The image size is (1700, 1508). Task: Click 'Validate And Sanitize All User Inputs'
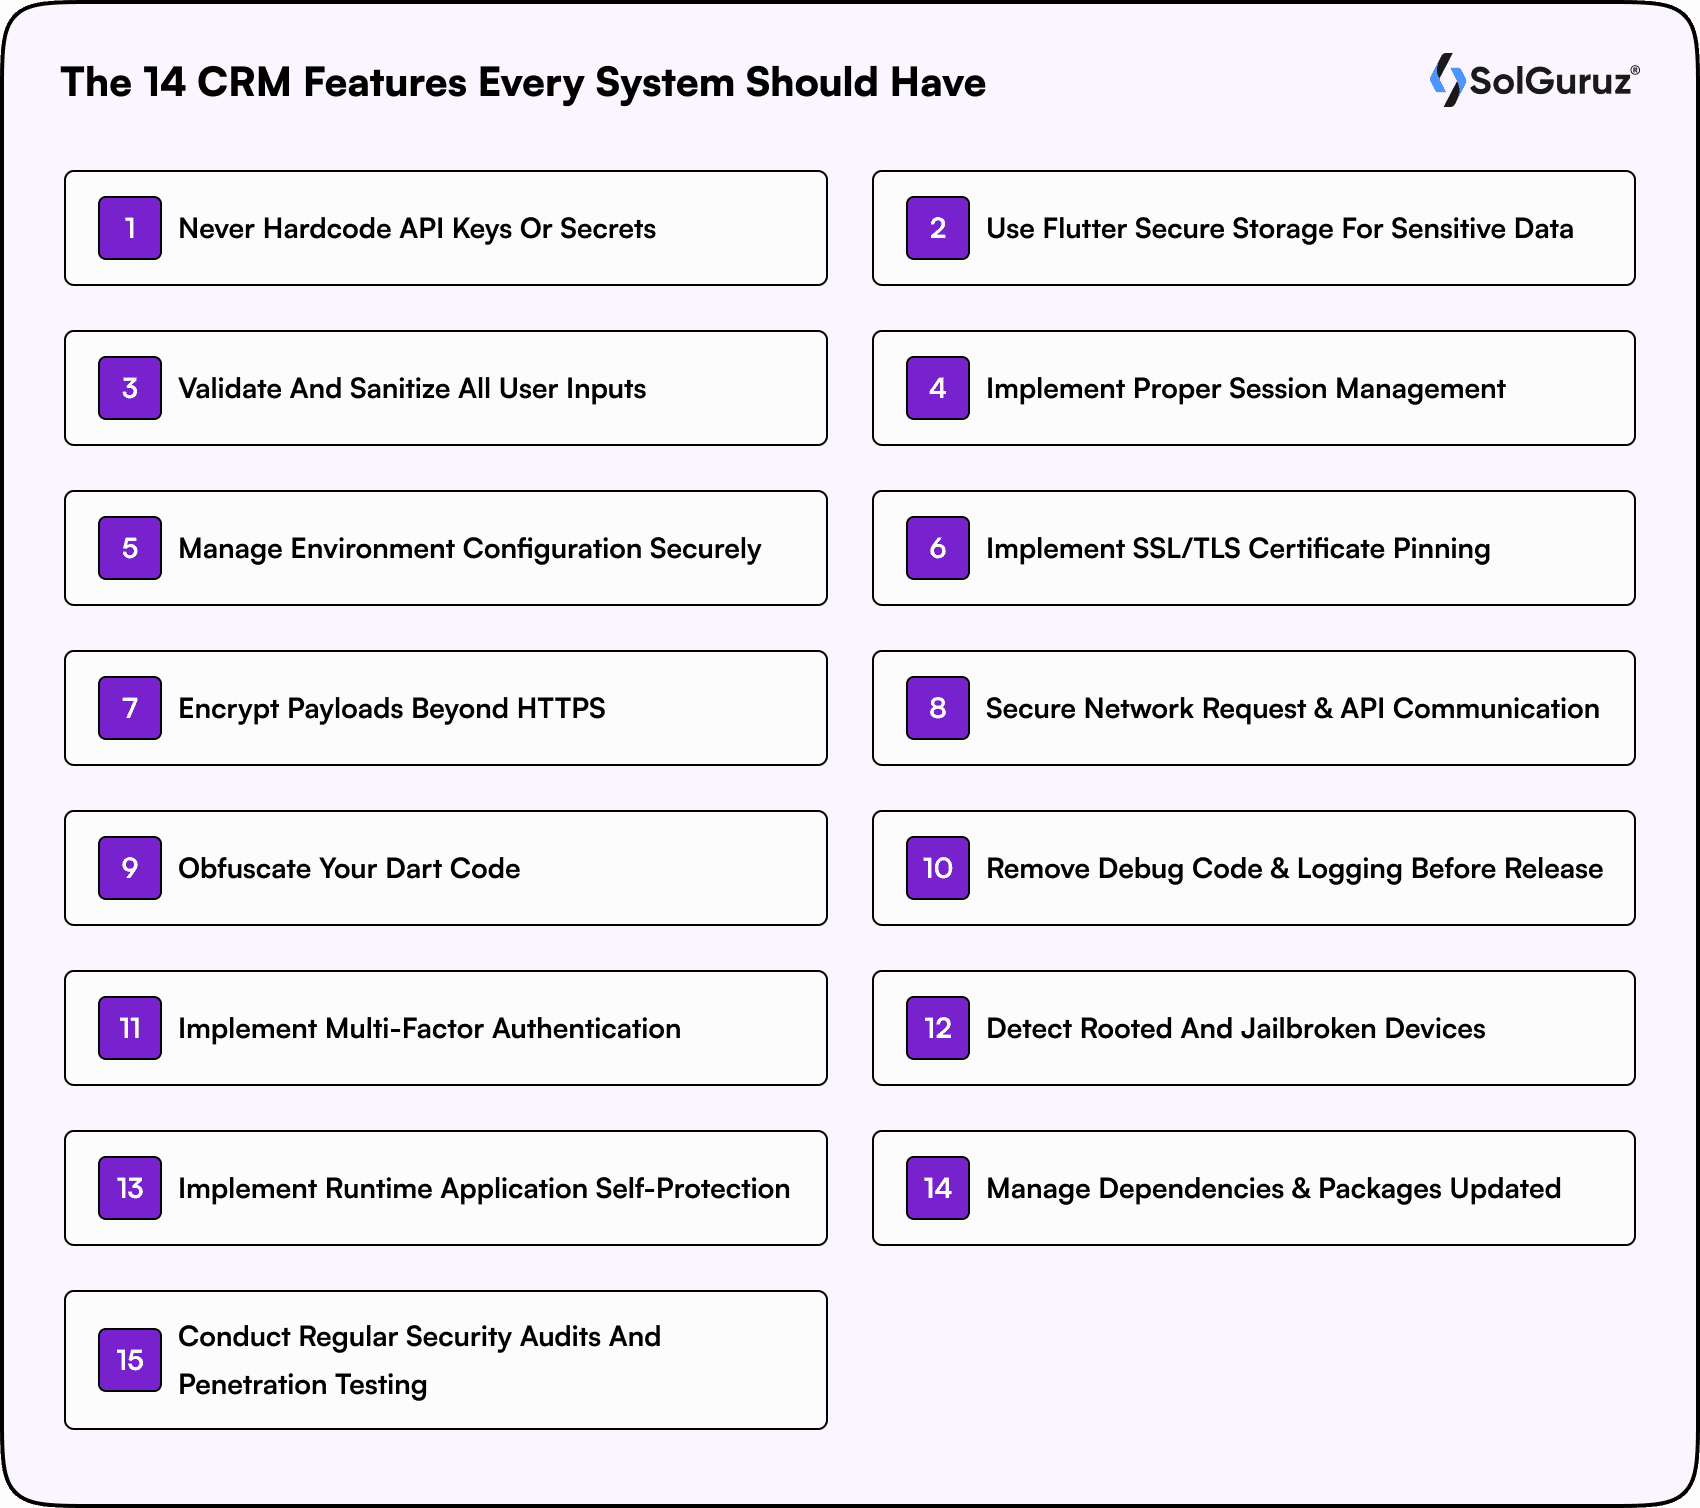pyautogui.click(x=445, y=388)
